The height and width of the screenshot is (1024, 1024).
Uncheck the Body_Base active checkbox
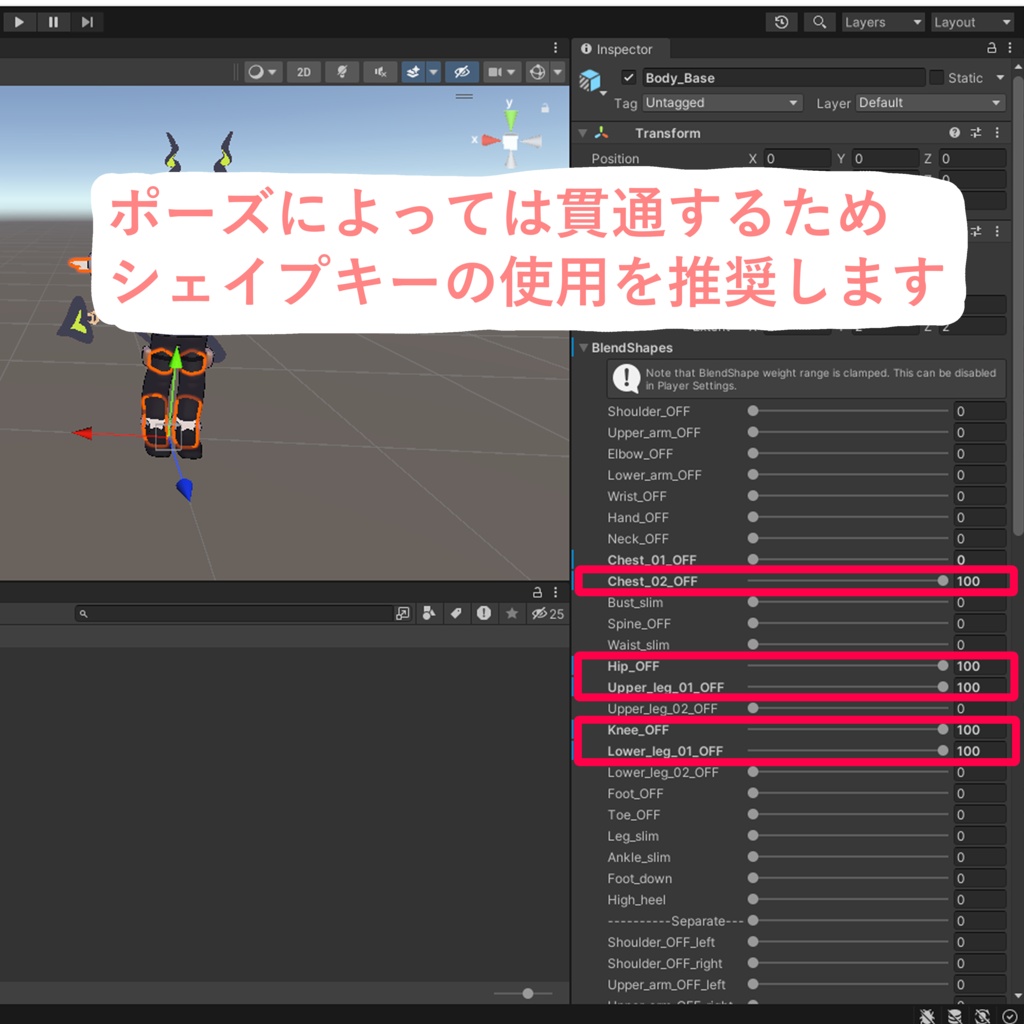tap(628, 78)
